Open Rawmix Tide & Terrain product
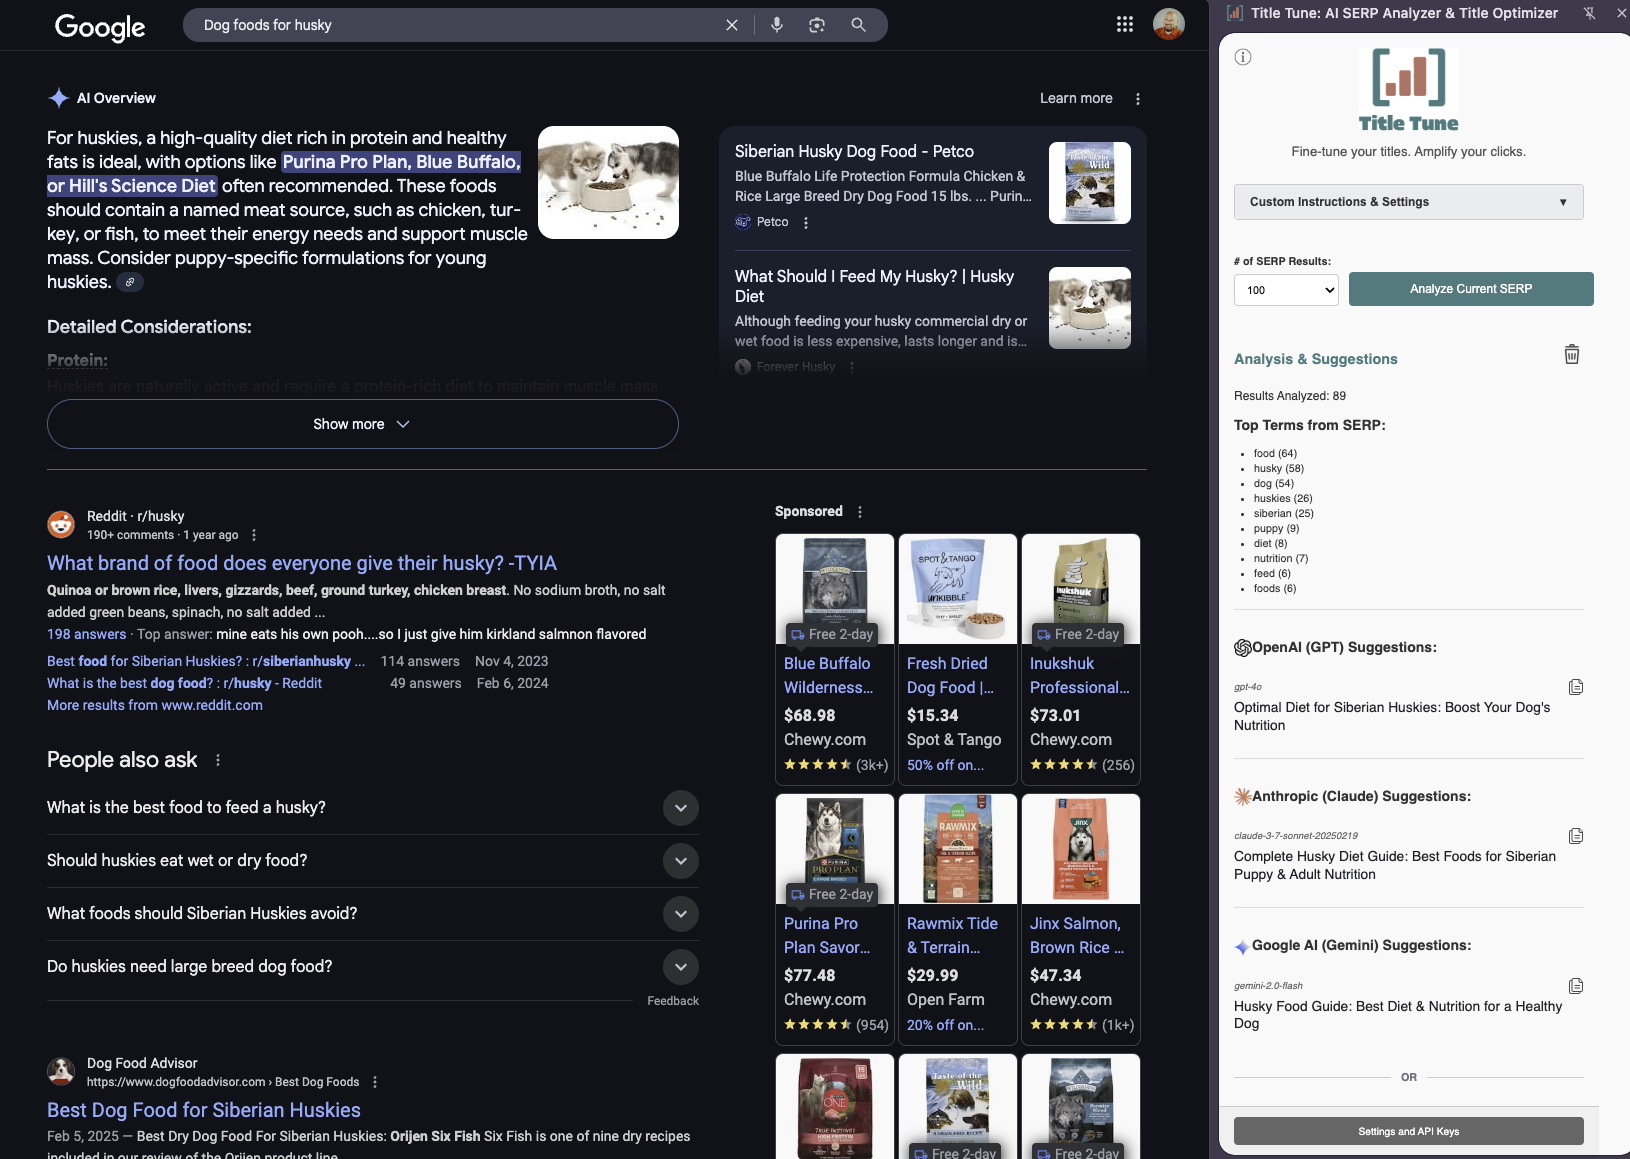This screenshot has width=1630, height=1159. 958,918
